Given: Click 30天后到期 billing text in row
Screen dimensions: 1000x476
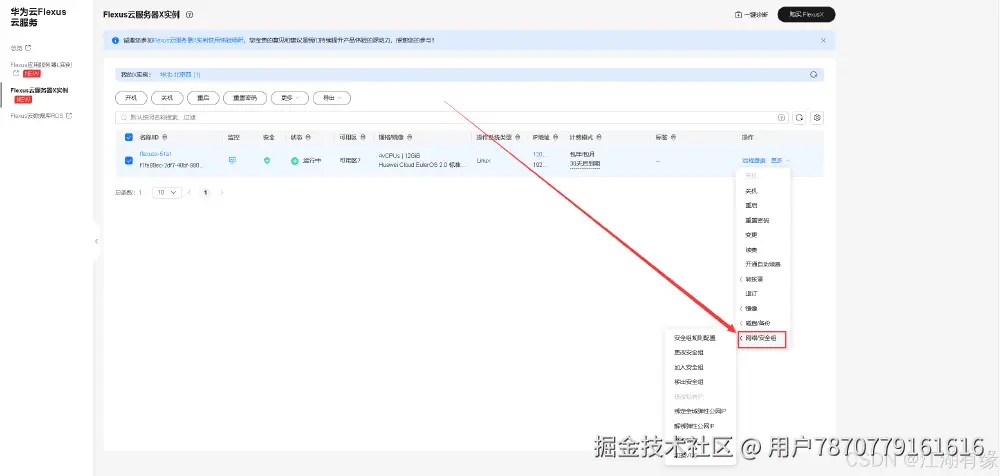Looking at the screenshot, I should coord(585,165).
